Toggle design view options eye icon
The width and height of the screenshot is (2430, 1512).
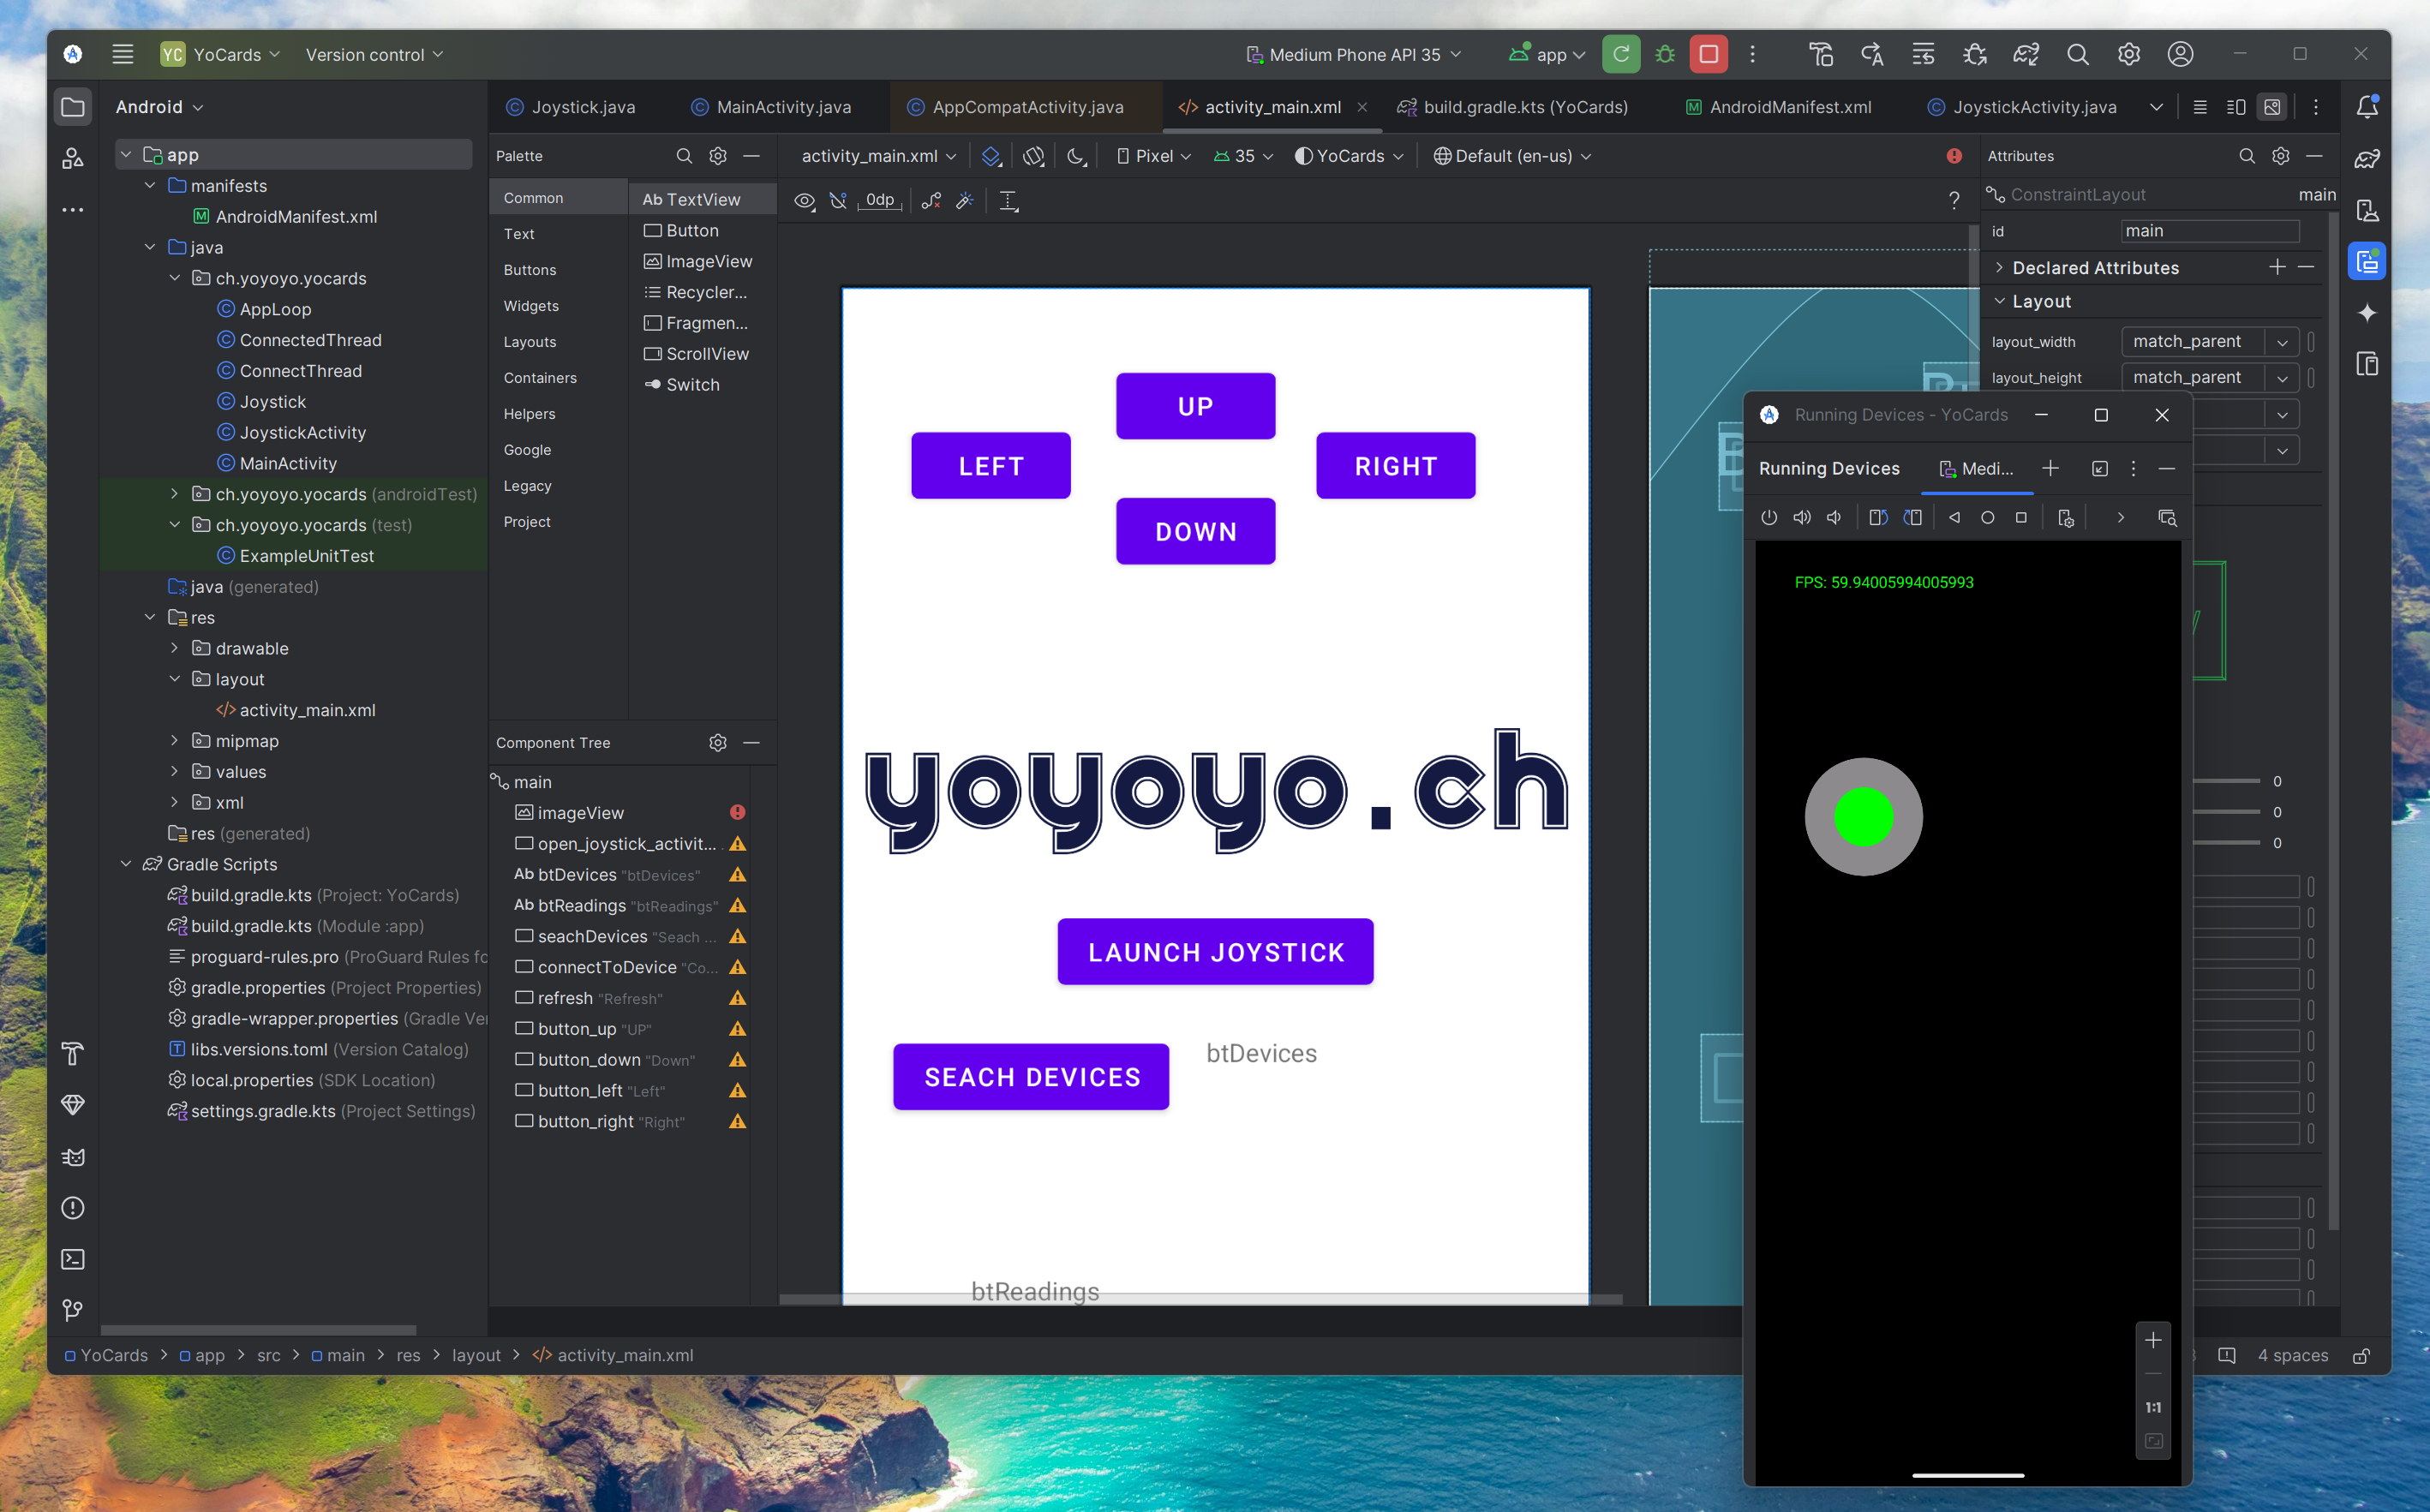coord(804,201)
